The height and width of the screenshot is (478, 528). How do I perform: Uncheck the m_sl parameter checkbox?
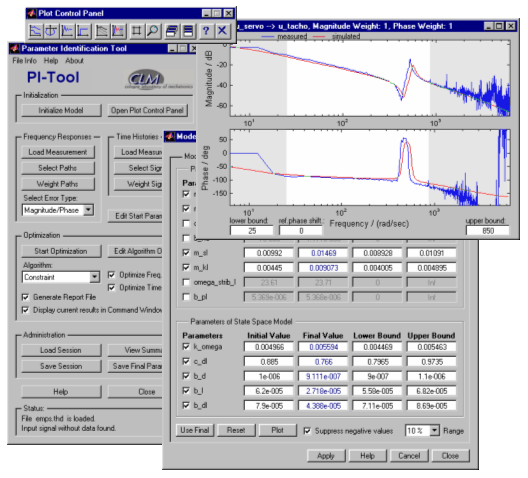pyautogui.click(x=186, y=252)
